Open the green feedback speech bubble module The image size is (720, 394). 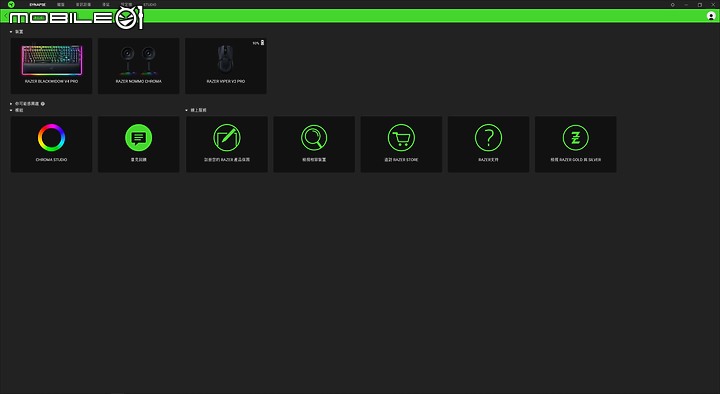(139, 144)
